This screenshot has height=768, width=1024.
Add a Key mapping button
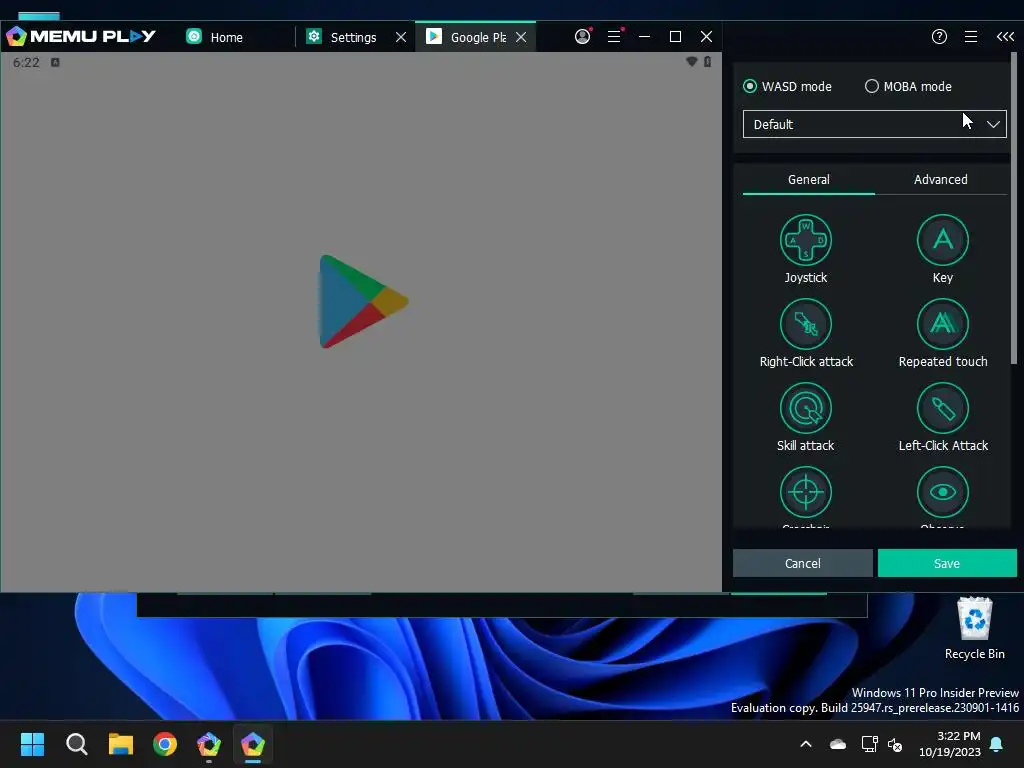click(x=942, y=240)
